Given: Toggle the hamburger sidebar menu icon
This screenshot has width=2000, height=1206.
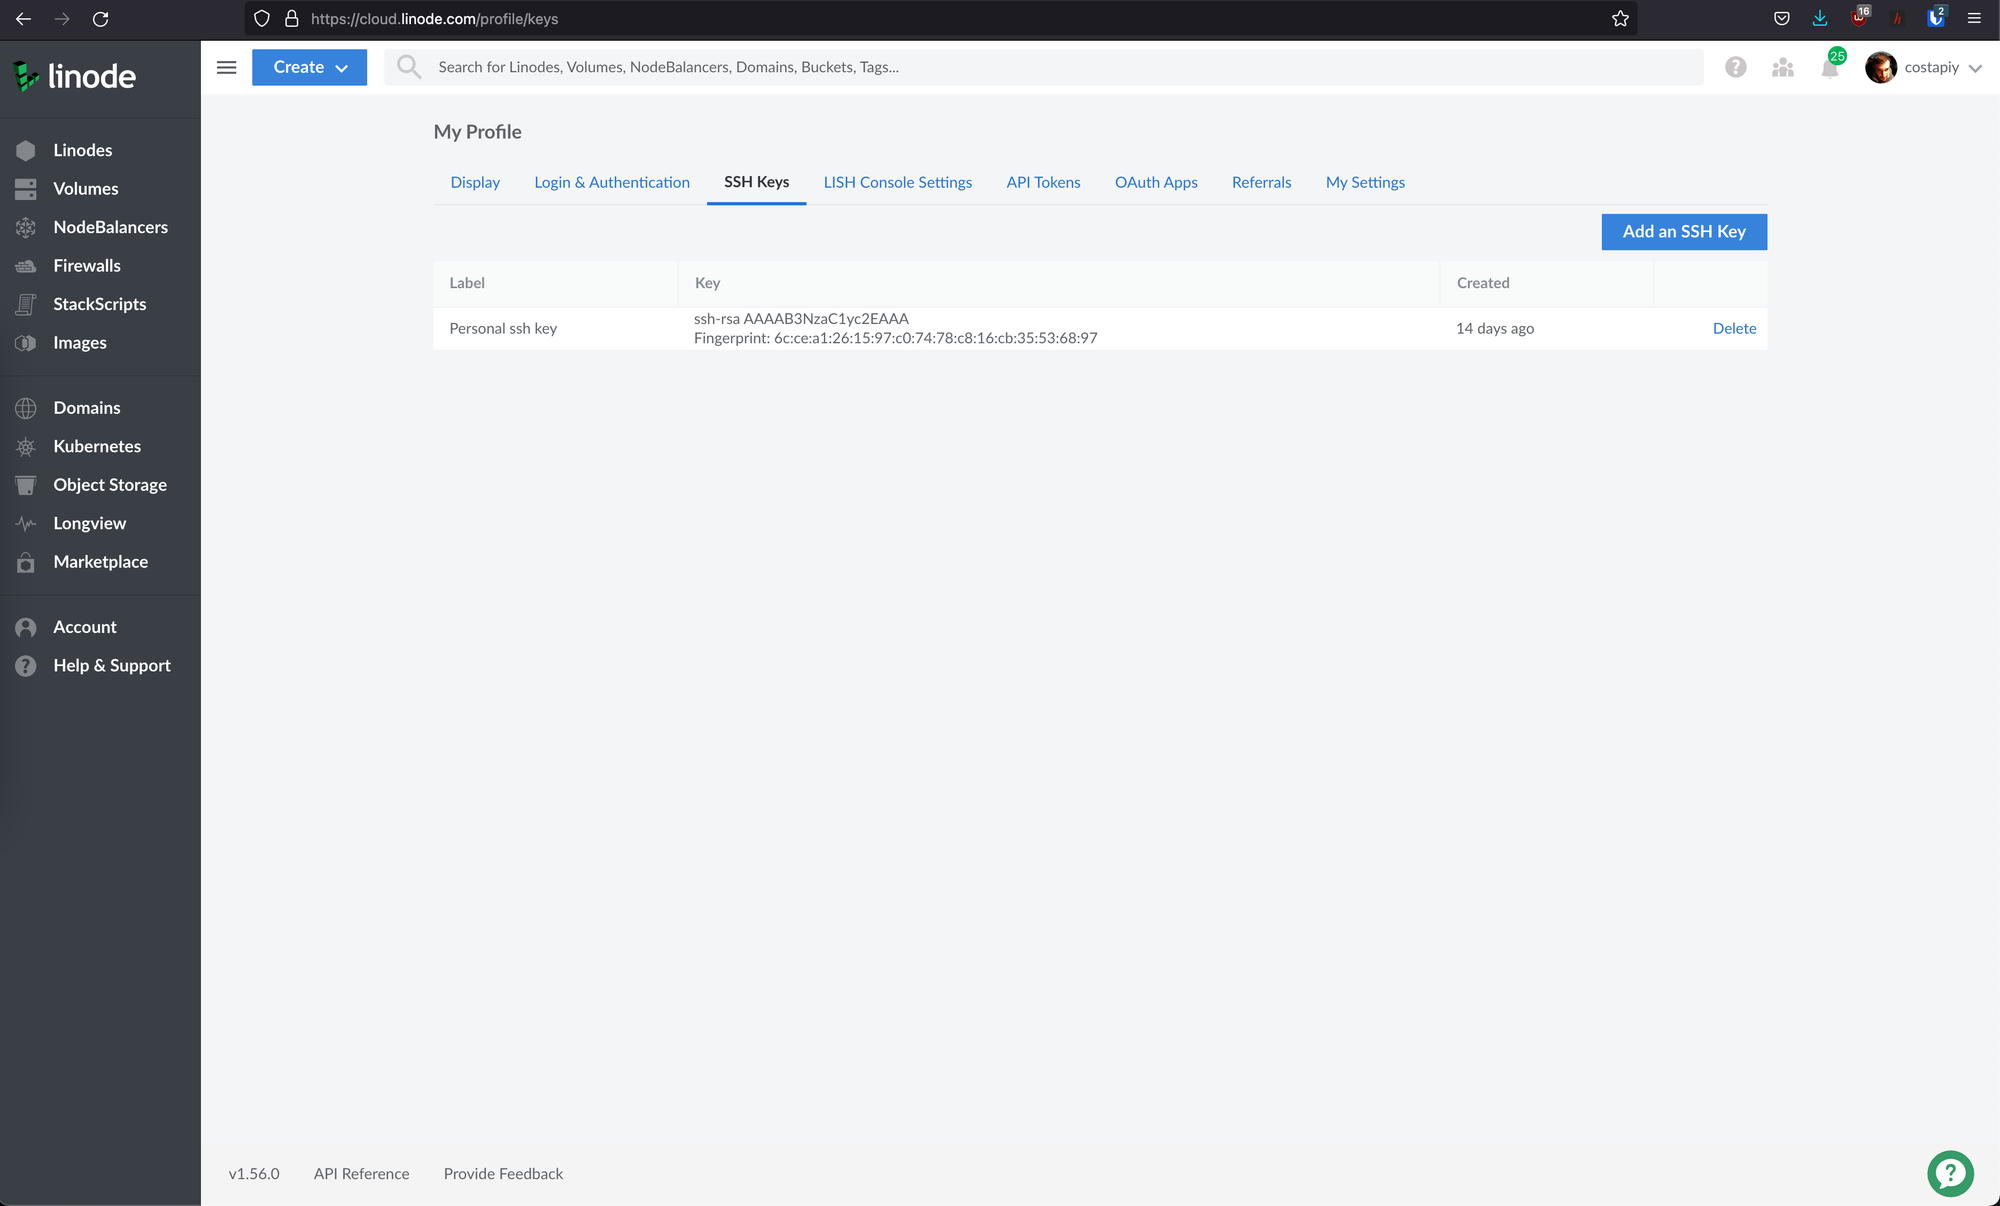Looking at the screenshot, I should (x=227, y=67).
